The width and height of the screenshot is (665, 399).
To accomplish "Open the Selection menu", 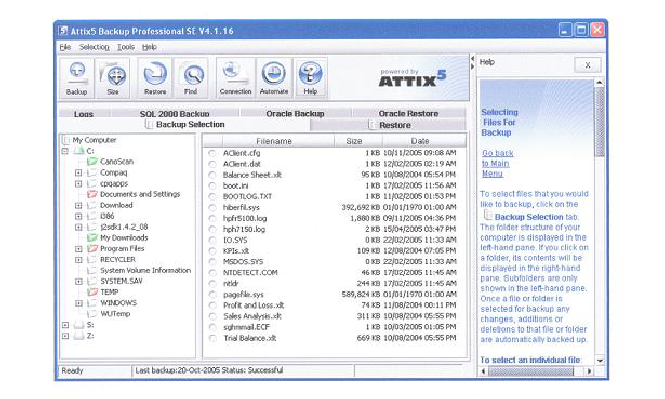I will click(94, 47).
